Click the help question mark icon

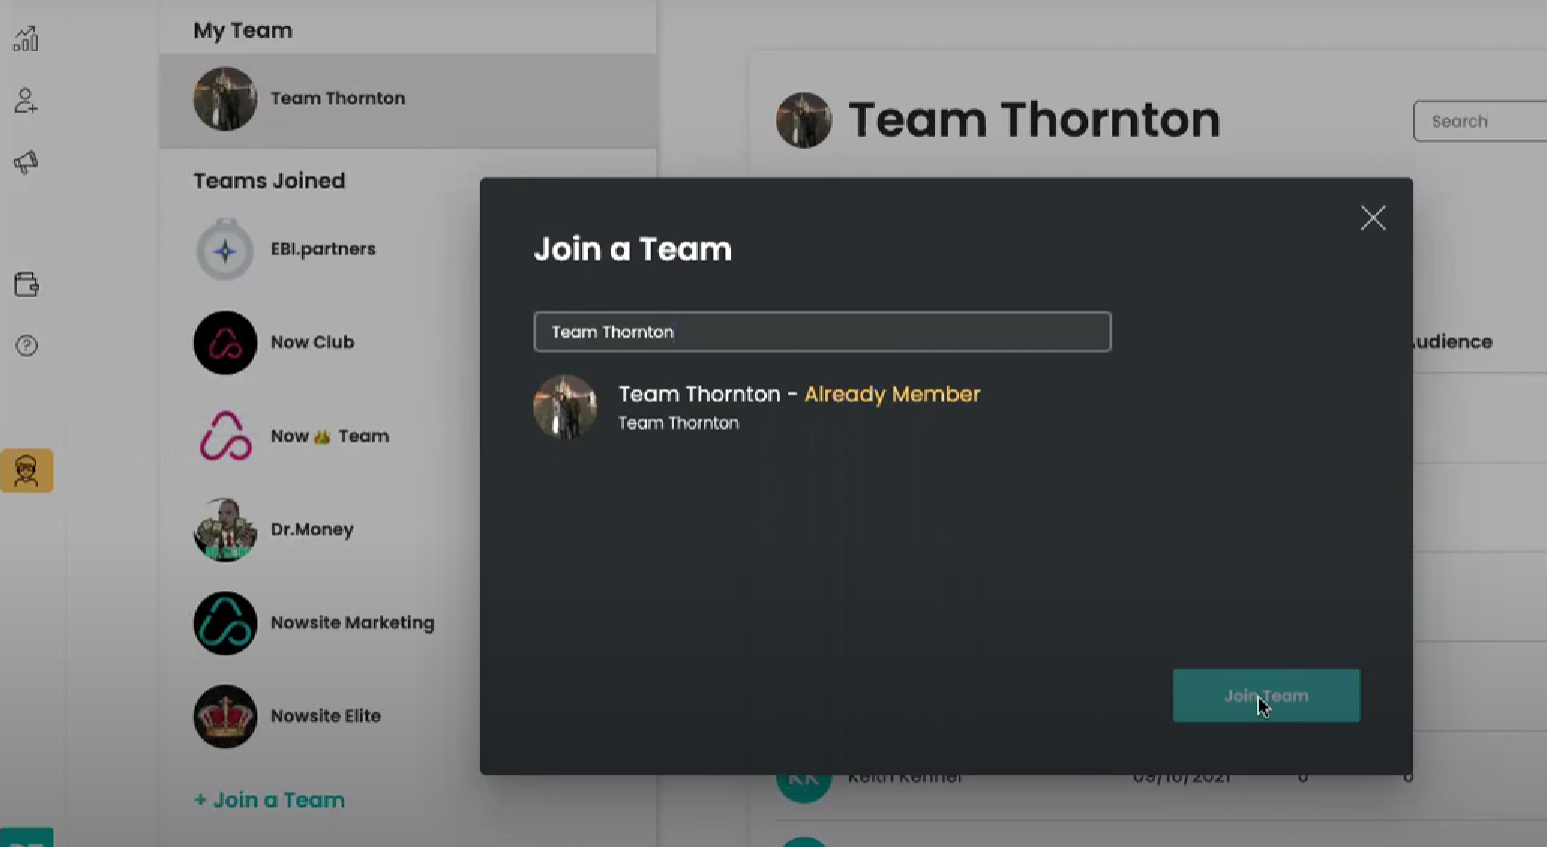tap(26, 346)
